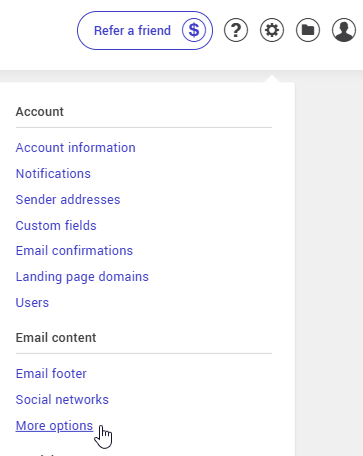Viewport: 363px width, 456px height.
Task: Click the Email content section heading
Action: pyautogui.click(x=56, y=338)
